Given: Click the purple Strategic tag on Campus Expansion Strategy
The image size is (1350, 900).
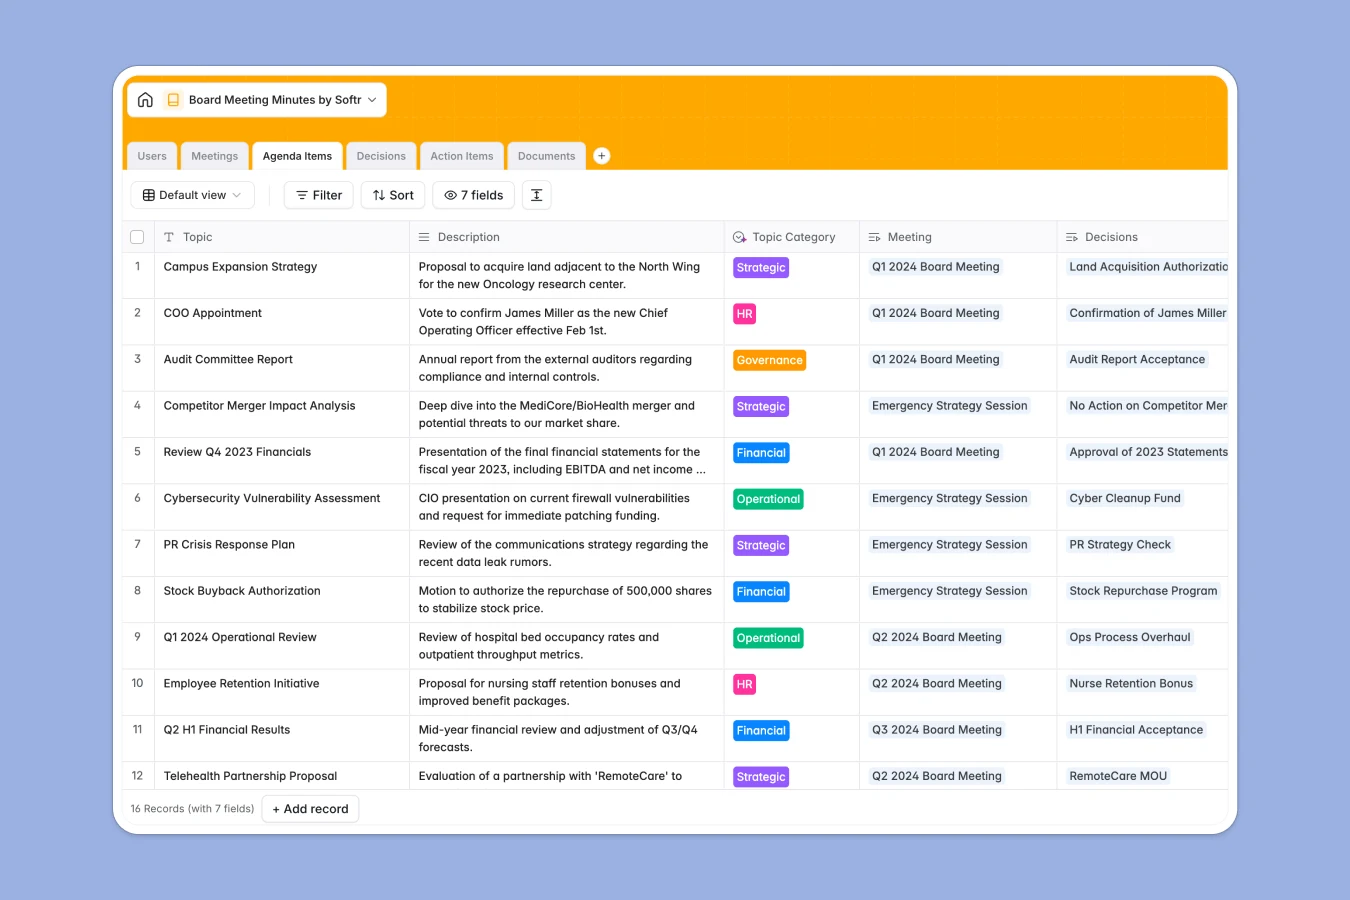Looking at the screenshot, I should [x=760, y=267].
